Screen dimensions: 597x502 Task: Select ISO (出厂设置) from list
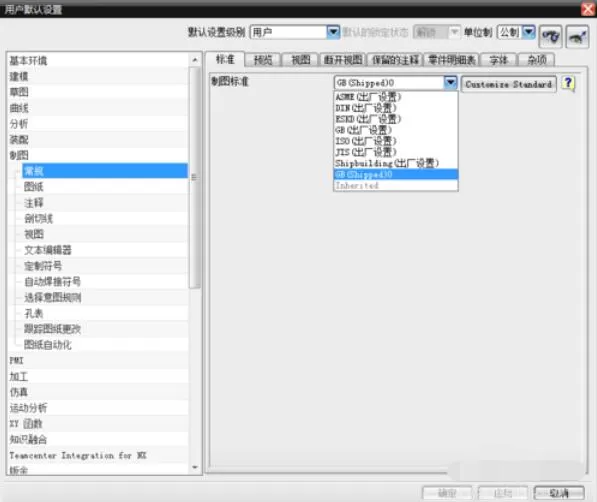[x=396, y=141]
